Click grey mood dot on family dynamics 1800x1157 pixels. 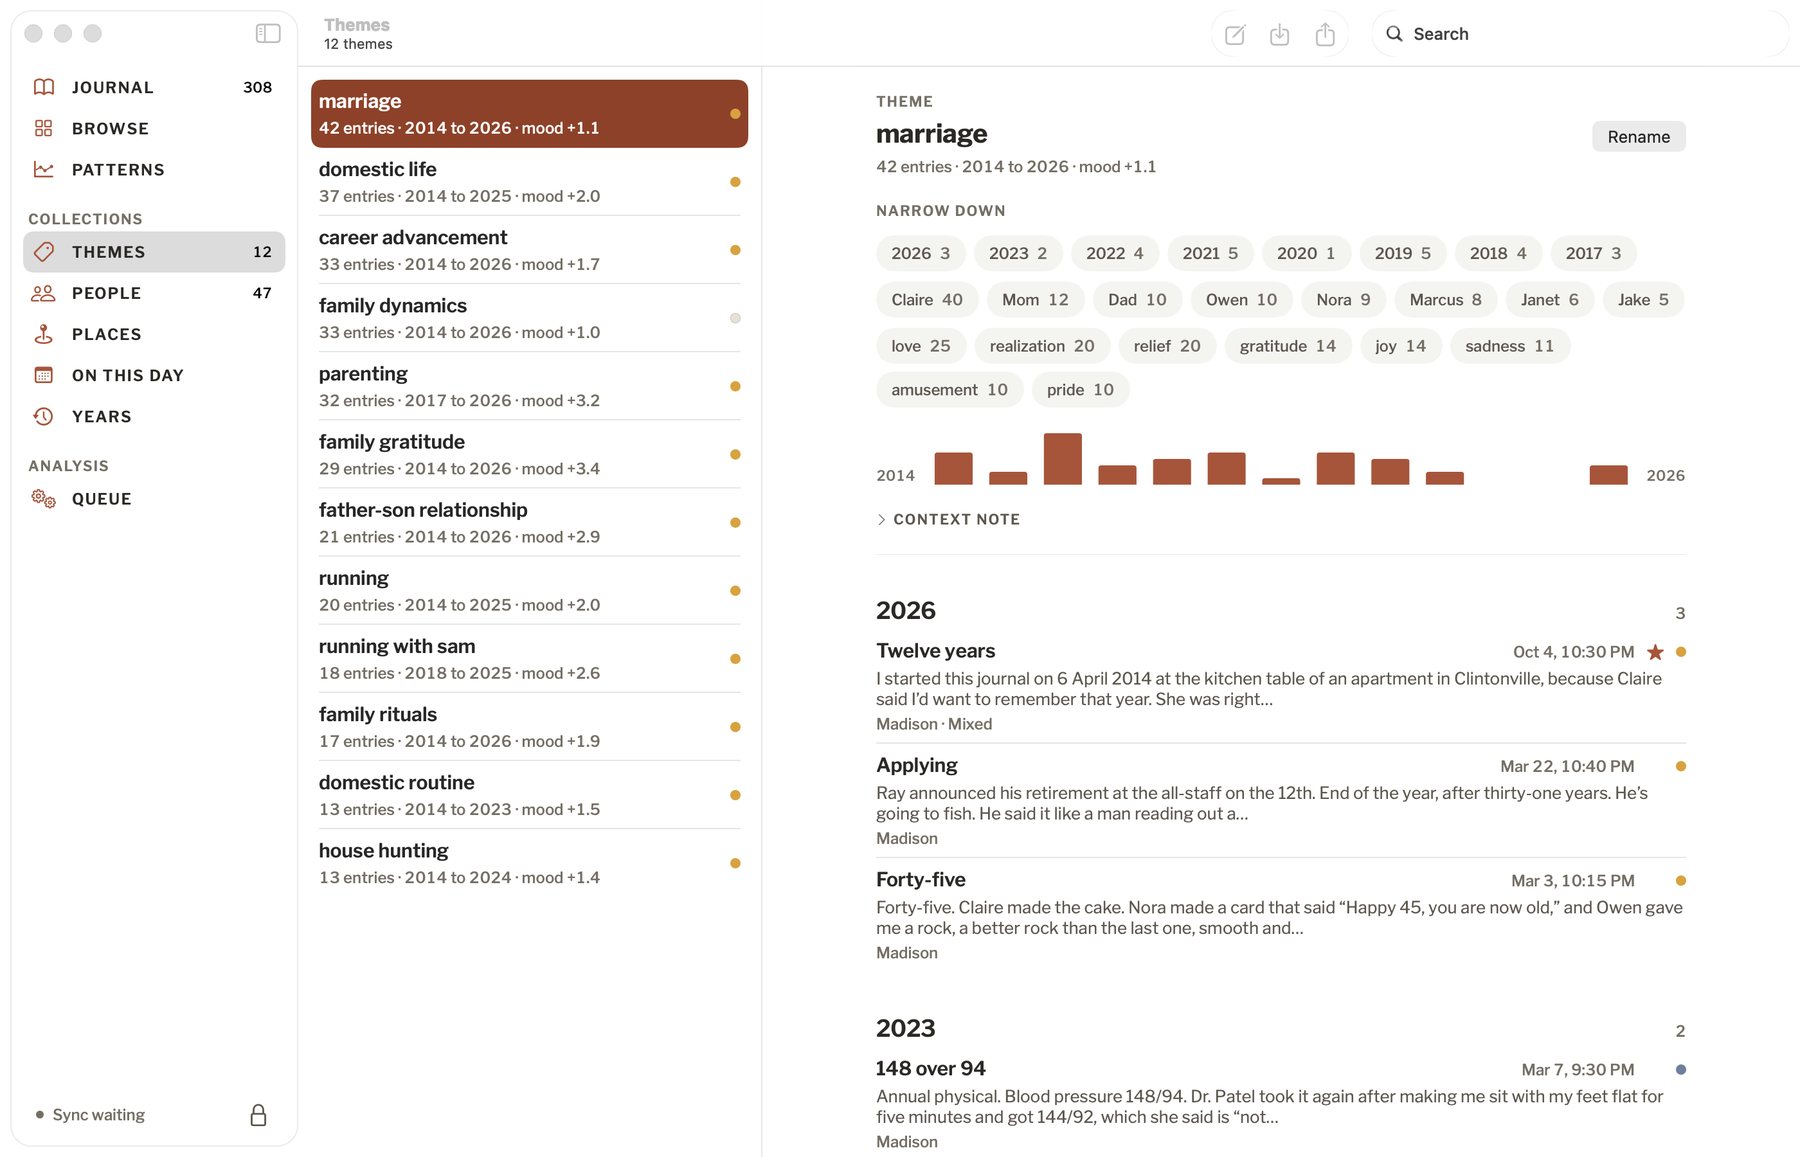point(735,318)
